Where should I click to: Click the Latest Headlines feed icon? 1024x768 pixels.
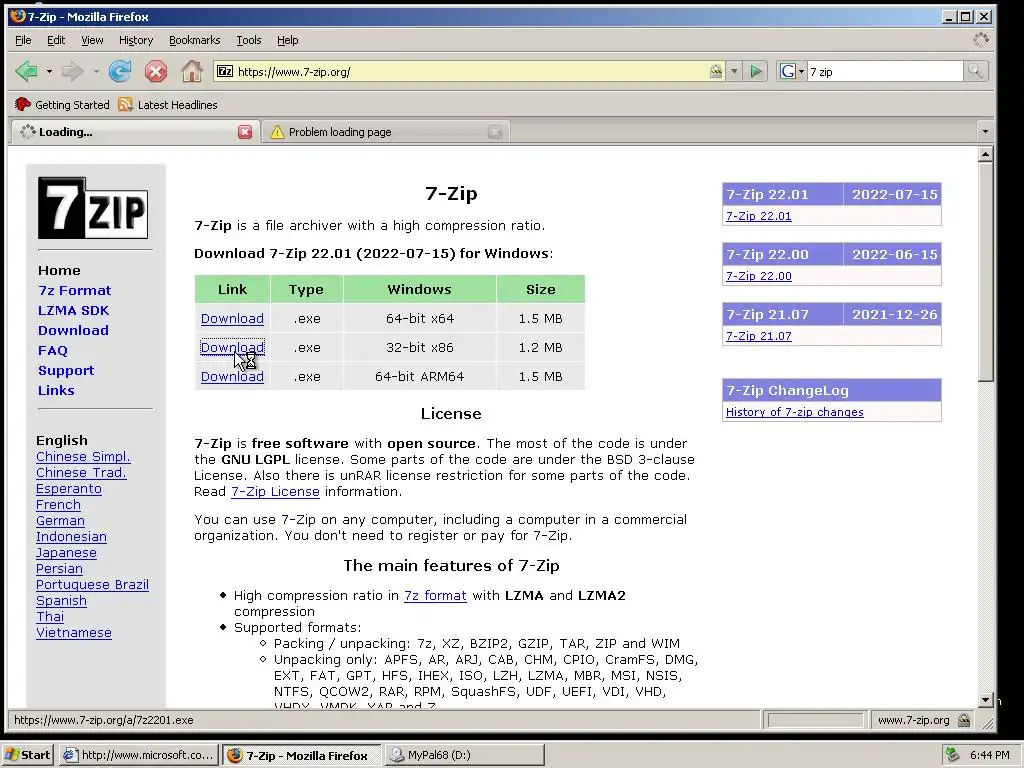pos(125,104)
